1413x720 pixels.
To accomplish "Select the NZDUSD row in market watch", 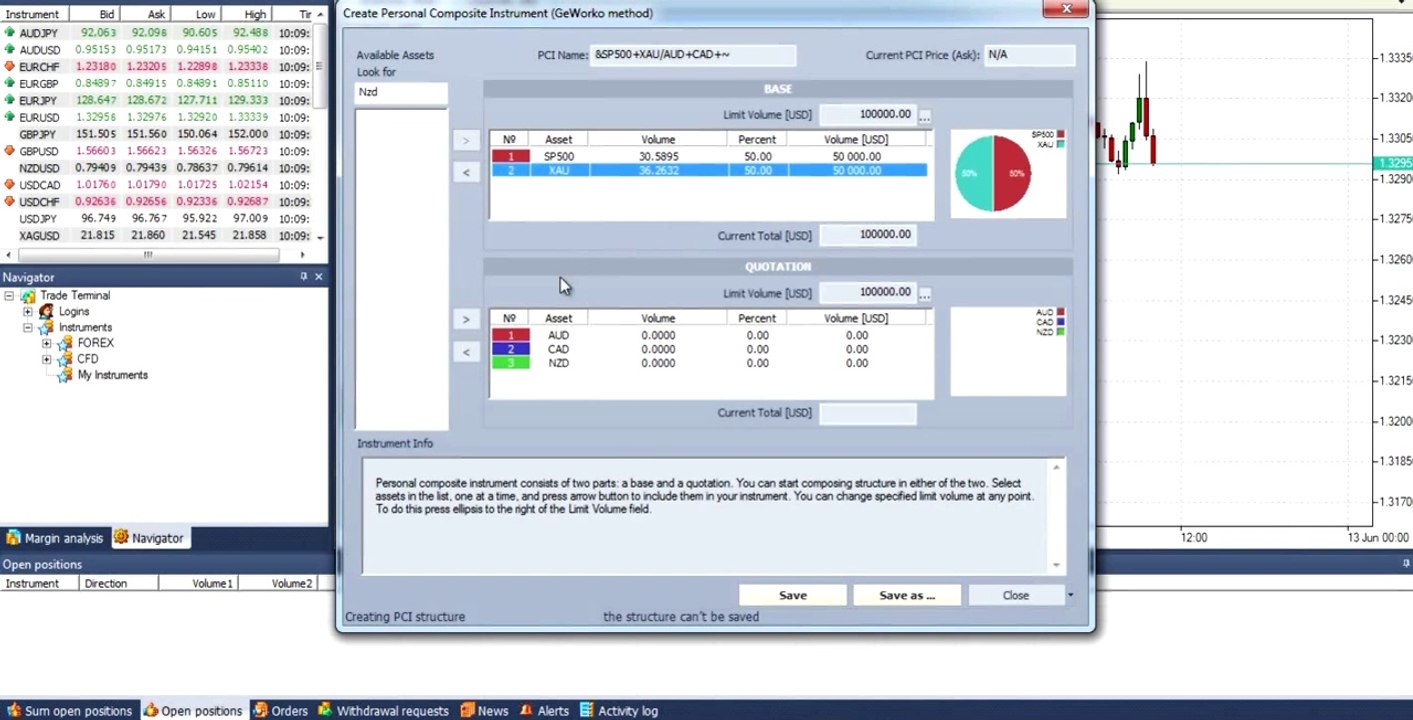I will click(157, 168).
